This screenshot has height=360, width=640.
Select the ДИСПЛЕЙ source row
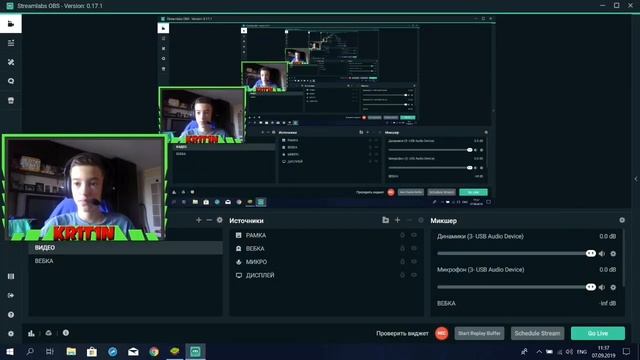(x=327, y=275)
